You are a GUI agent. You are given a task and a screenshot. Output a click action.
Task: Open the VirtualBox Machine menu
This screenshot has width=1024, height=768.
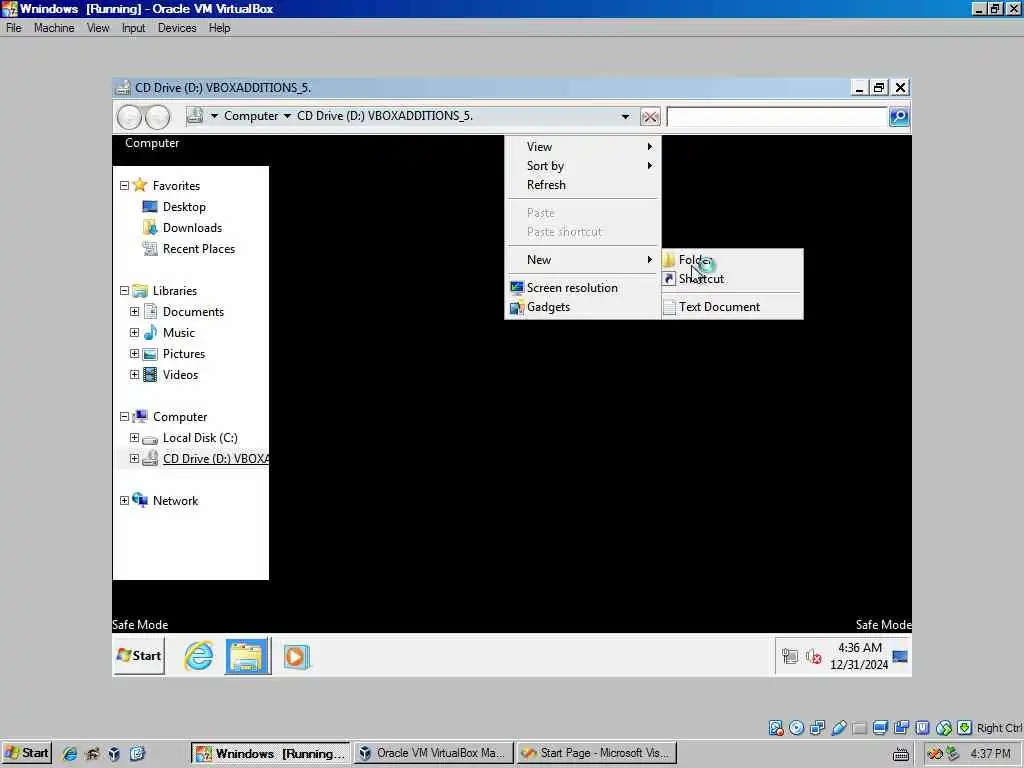pyautogui.click(x=54, y=28)
